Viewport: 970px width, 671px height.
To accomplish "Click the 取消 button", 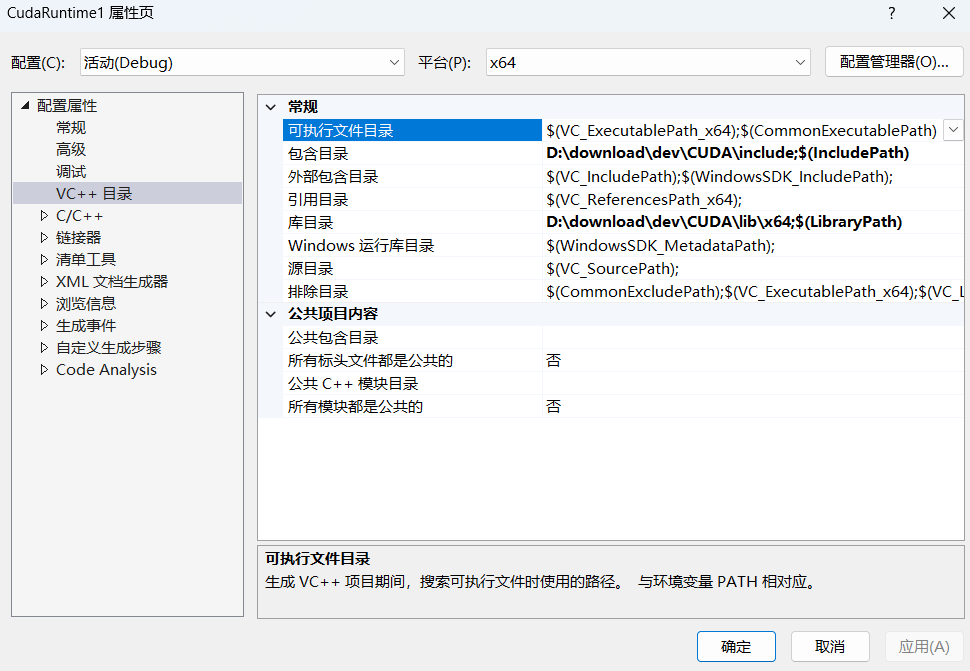I will pos(830,647).
